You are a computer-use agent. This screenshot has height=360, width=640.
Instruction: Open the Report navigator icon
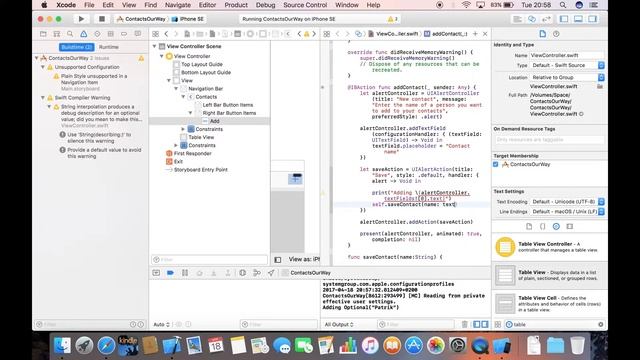138,34
